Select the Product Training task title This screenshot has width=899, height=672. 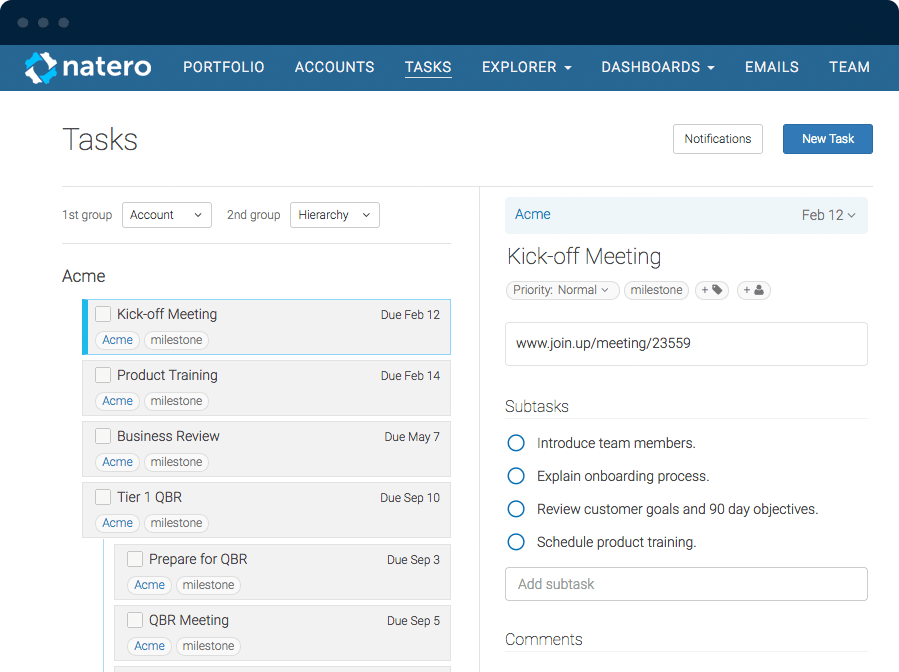coord(167,375)
